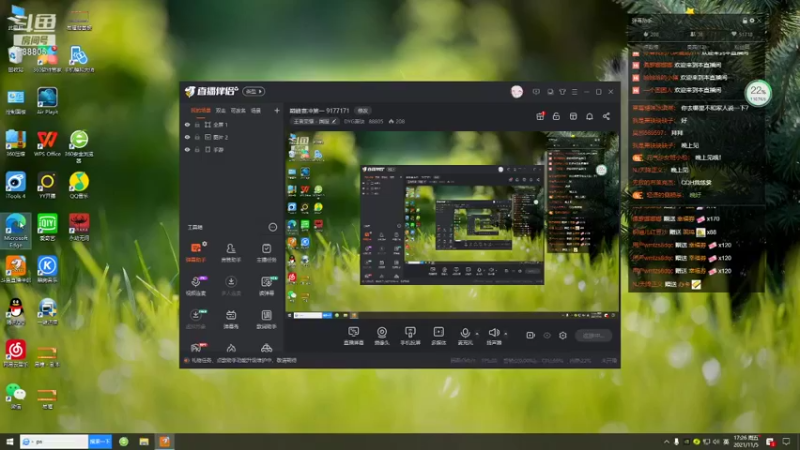The image size is (800, 450).
Task: Click the record video icon
Action: 531,335
